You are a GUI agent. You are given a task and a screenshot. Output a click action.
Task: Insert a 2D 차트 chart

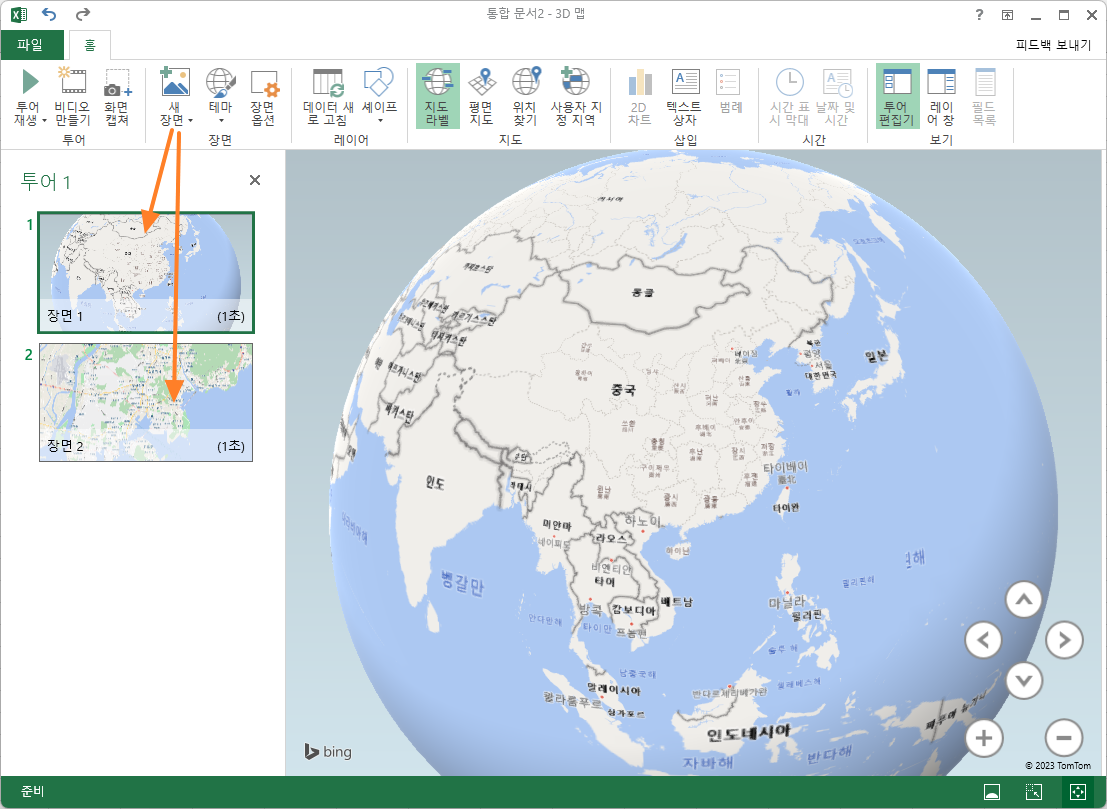tap(640, 97)
